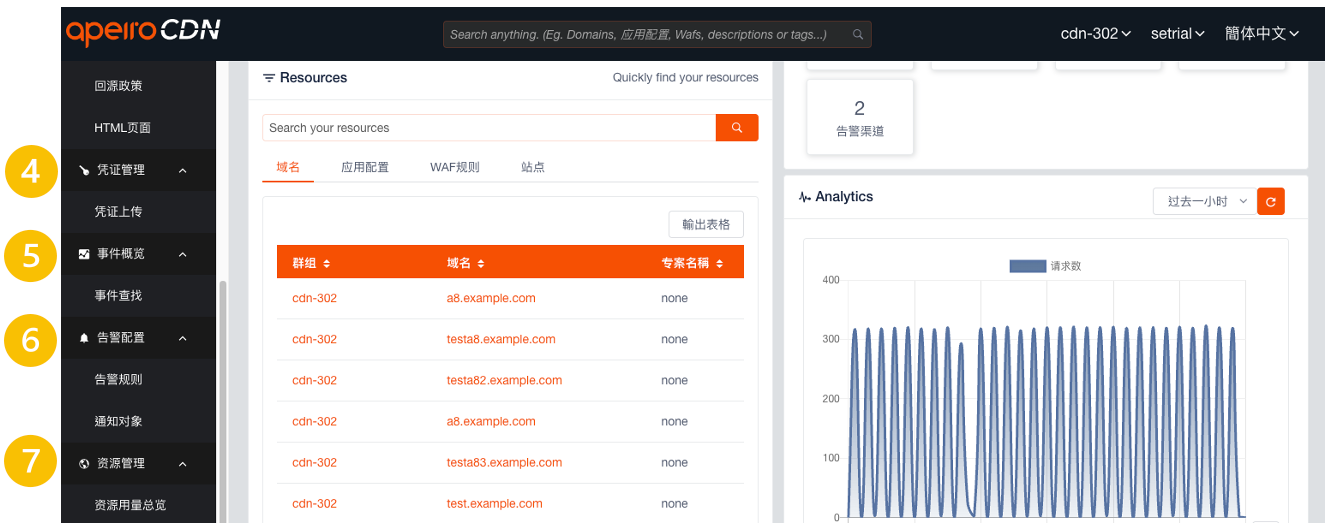Click the magnifier icon in top search bar

point(858,35)
